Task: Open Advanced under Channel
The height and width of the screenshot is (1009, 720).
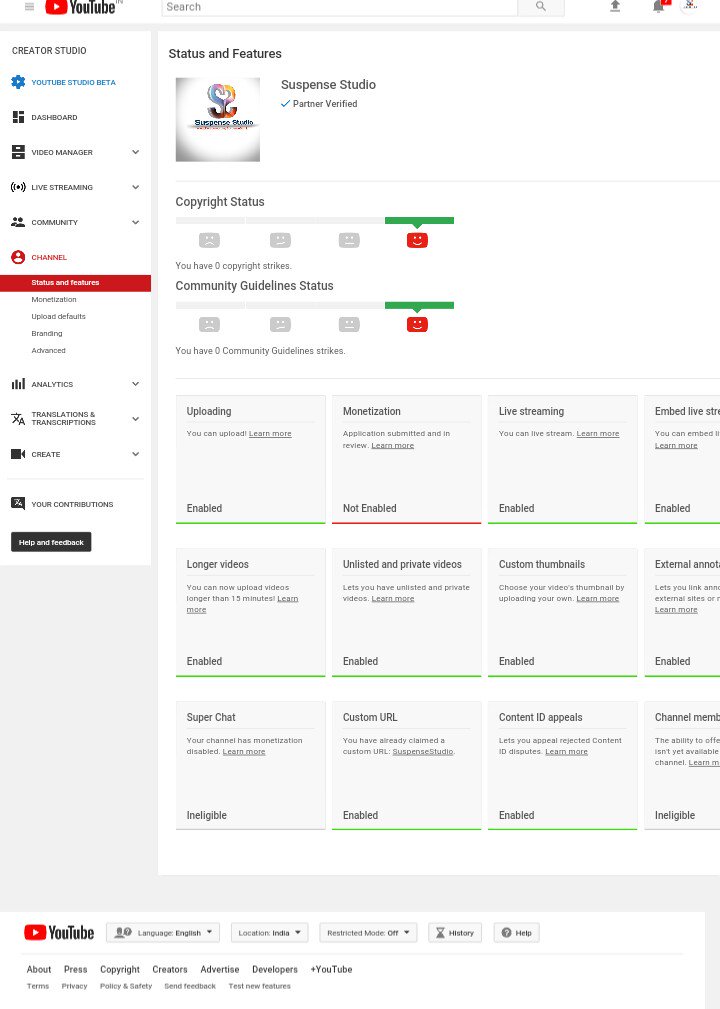Action: point(48,351)
